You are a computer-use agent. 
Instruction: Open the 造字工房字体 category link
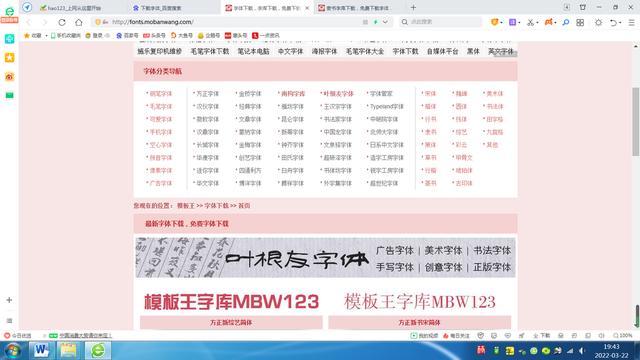[386, 158]
